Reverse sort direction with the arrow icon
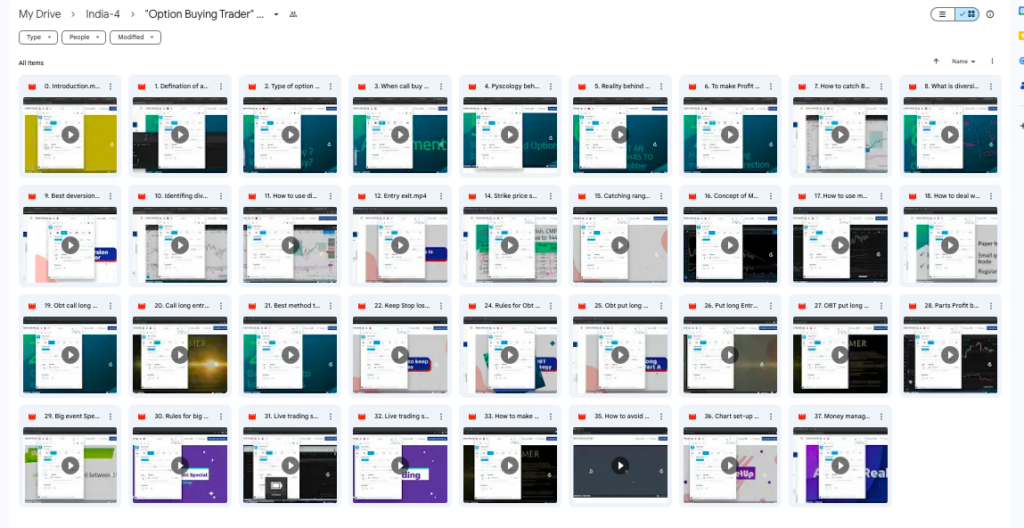Screen dimensions: 1024x528 (936, 61)
